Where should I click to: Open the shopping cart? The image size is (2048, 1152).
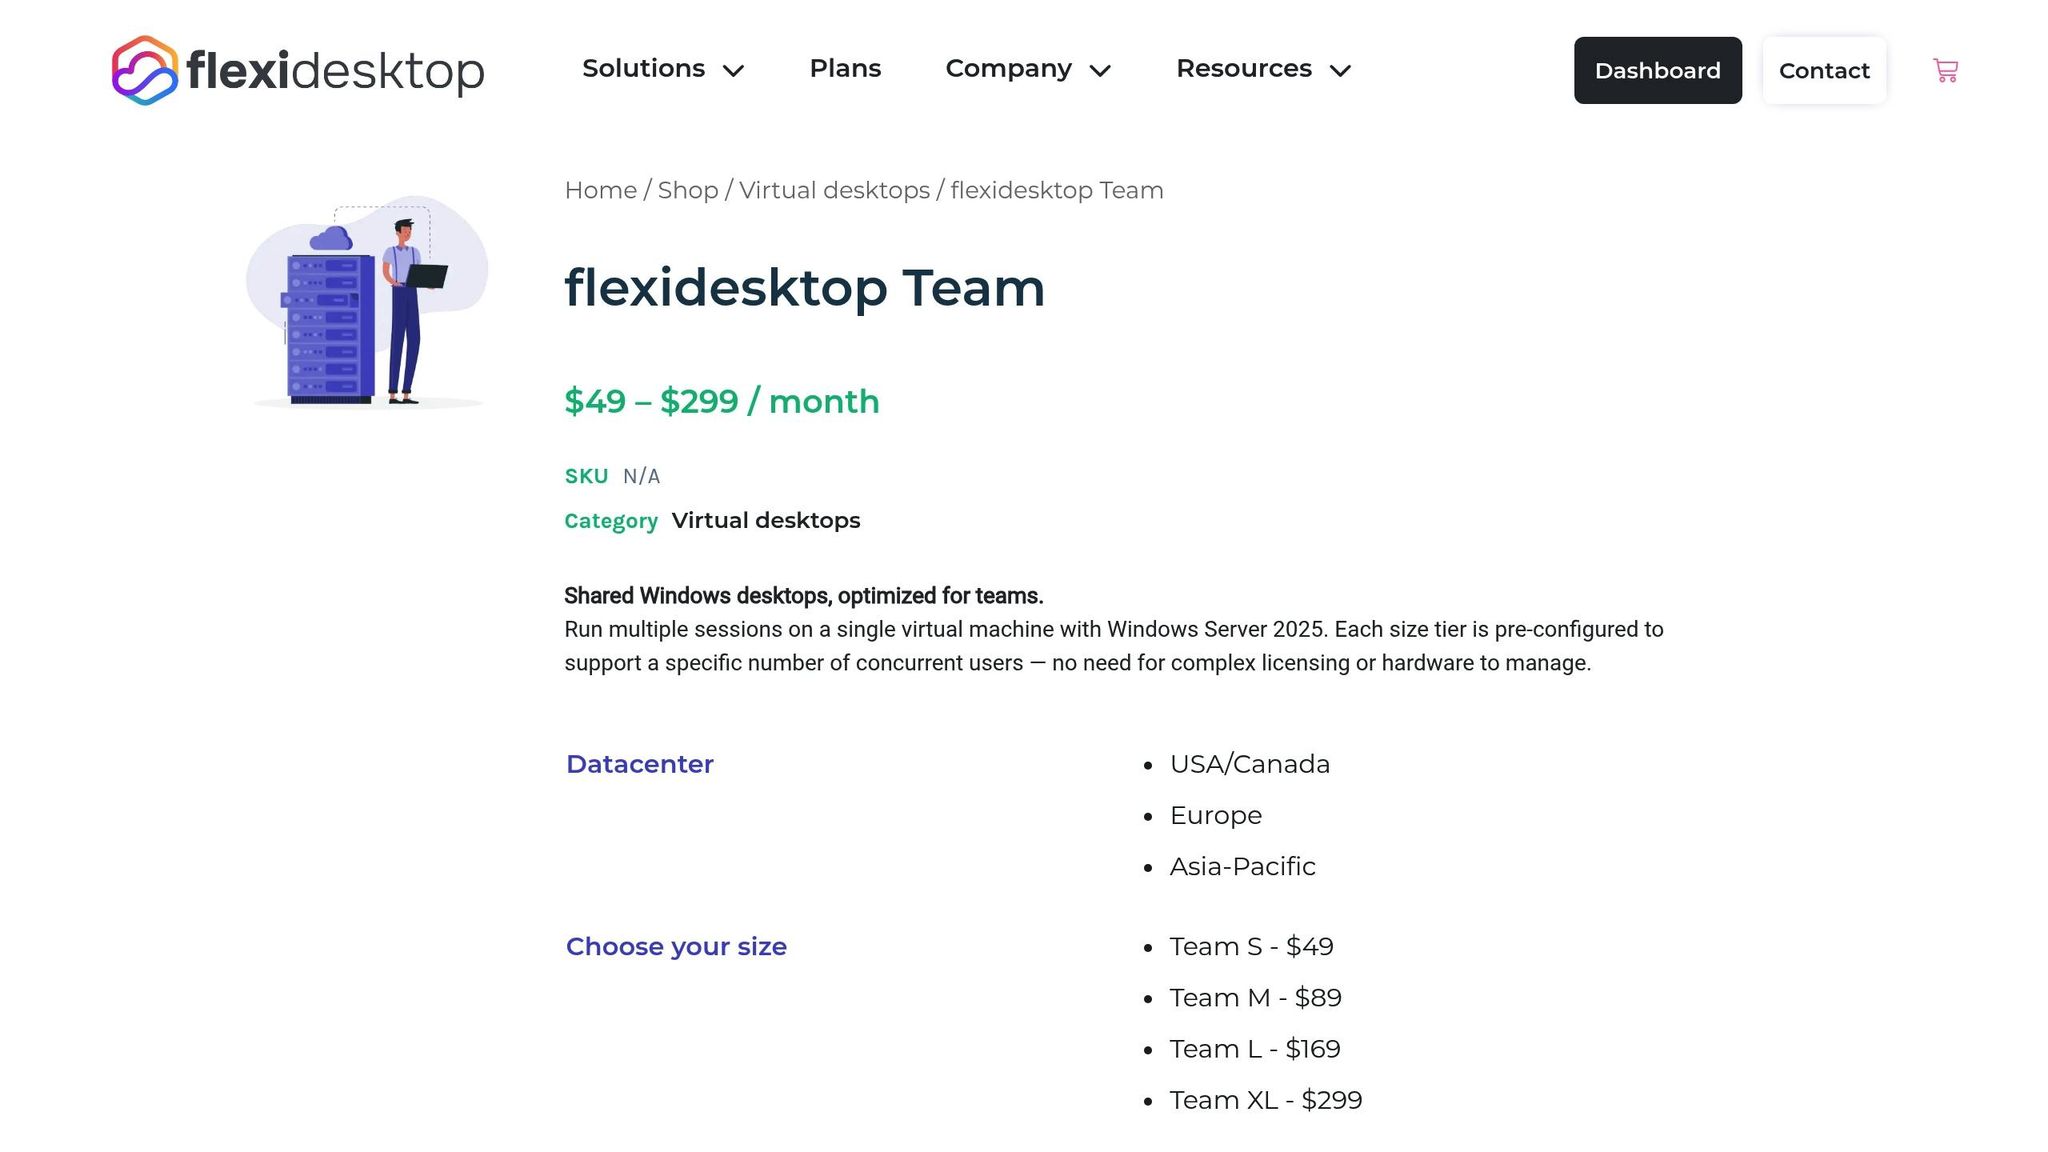tap(1944, 70)
